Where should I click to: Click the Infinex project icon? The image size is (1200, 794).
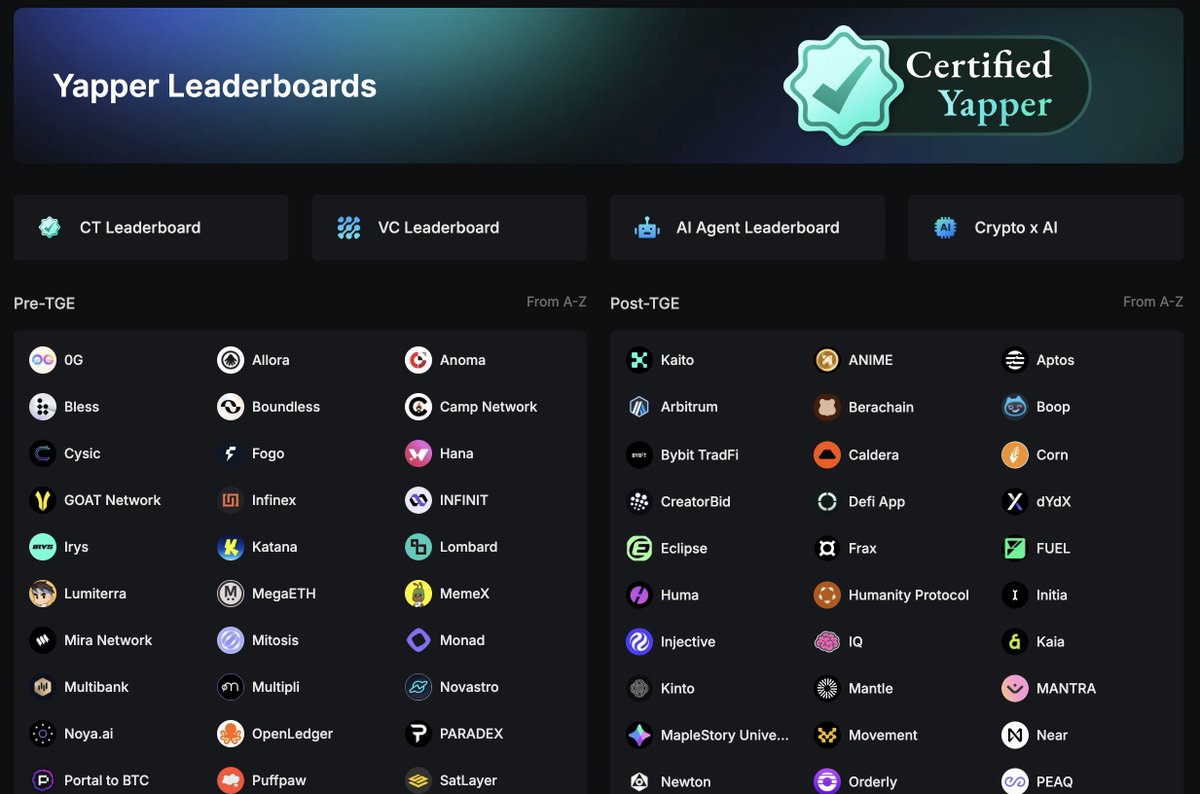[x=230, y=500]
